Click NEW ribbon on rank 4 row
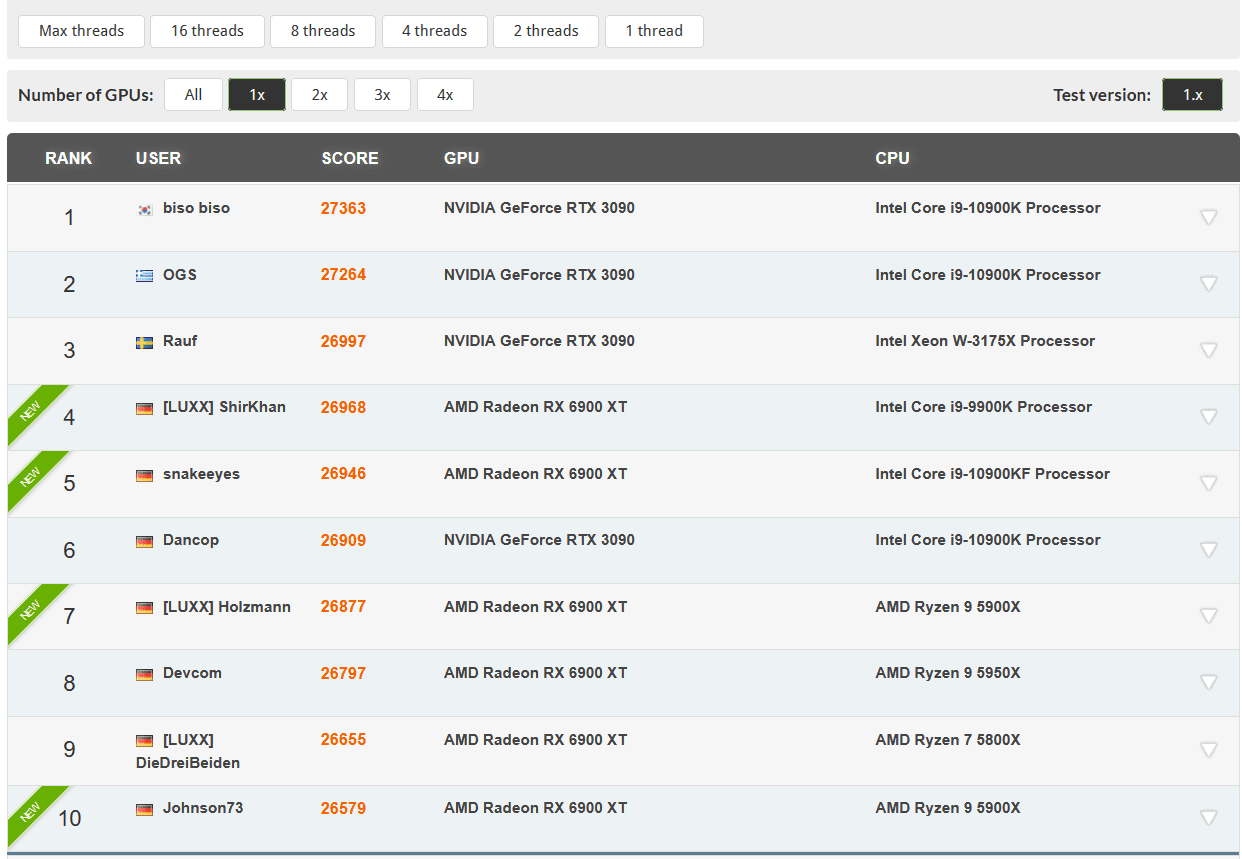 pyautogui.click(x=32, y=410)
